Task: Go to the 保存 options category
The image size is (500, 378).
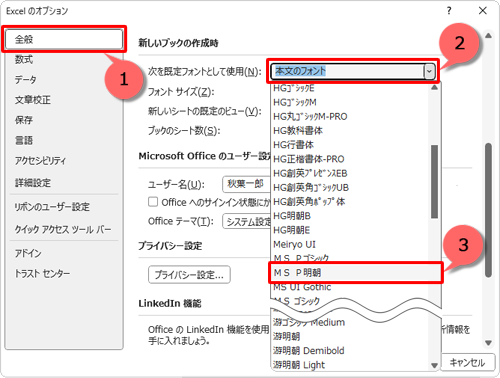Action: pyautogui.click(x=24, y=120)
